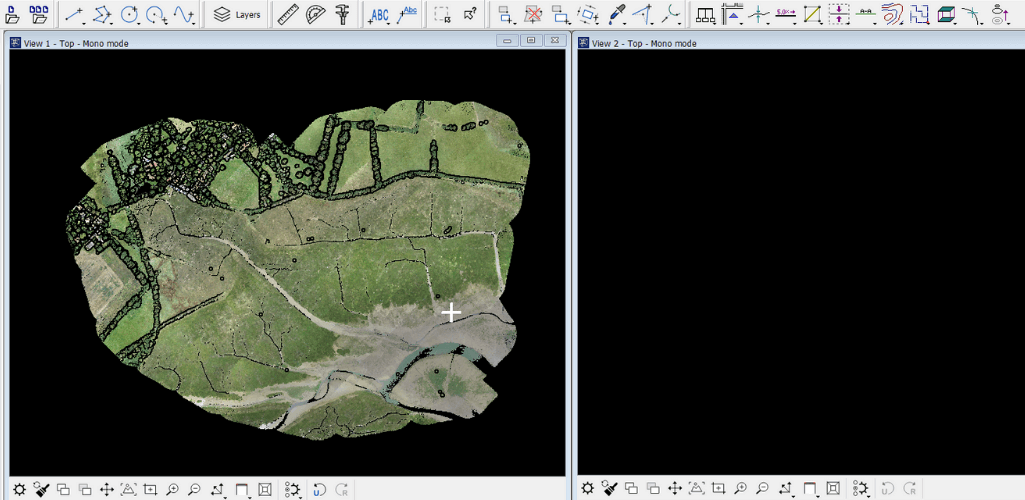Open the circle tool dropdown arrow
The image size is (1025, 500).
coord(139,21)
